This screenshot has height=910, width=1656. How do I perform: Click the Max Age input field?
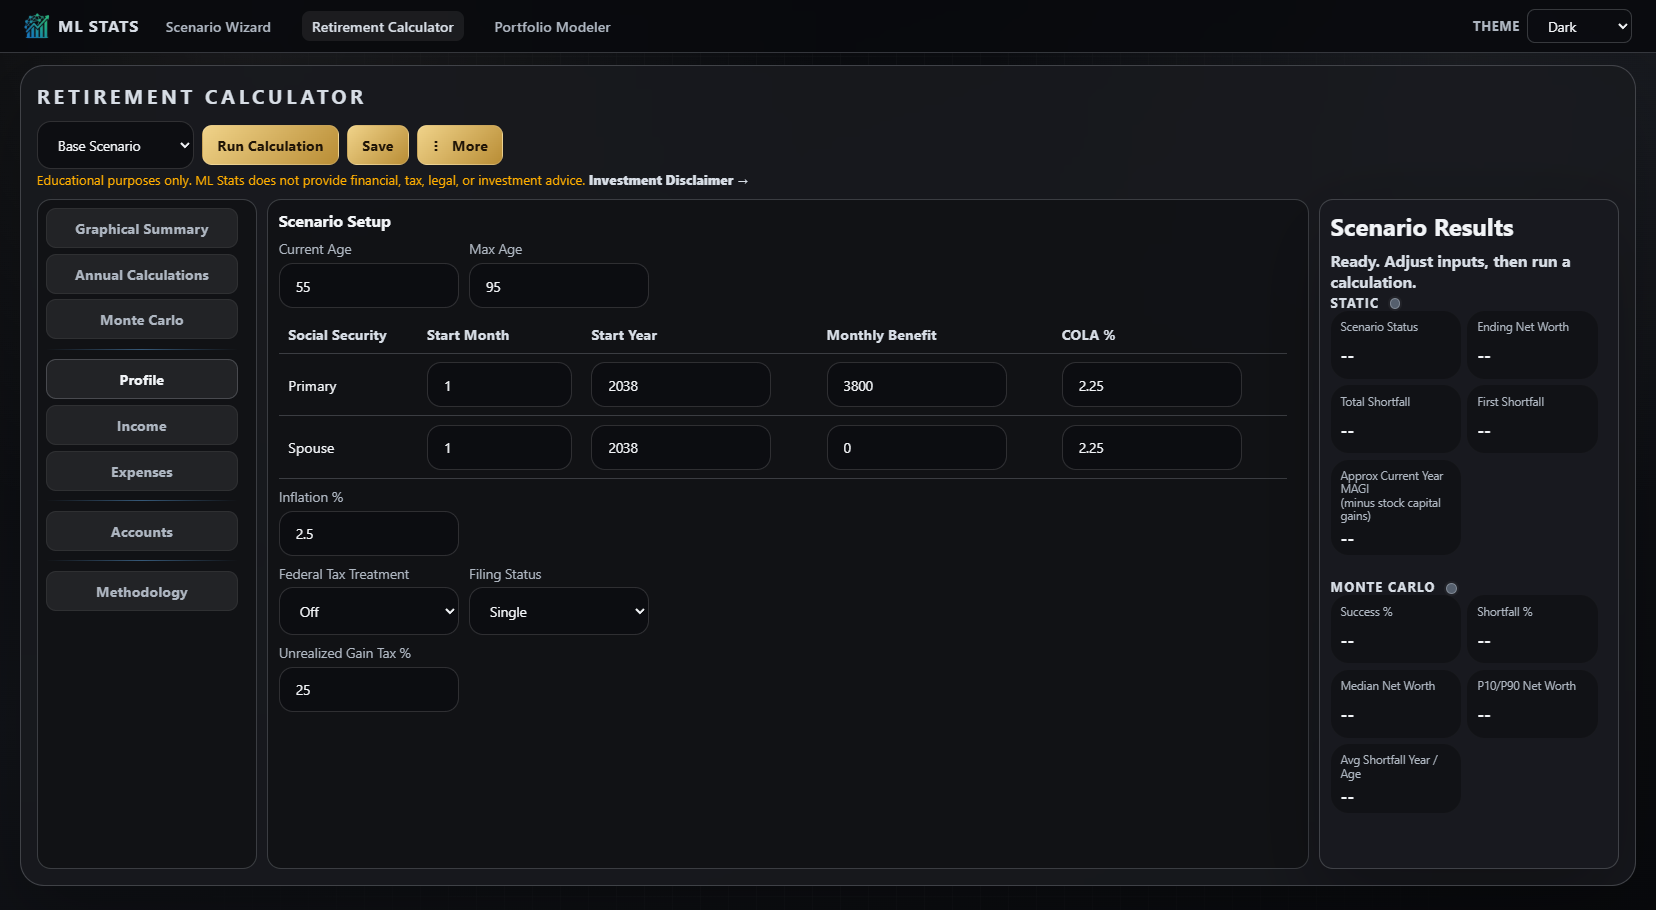point(558,286)
